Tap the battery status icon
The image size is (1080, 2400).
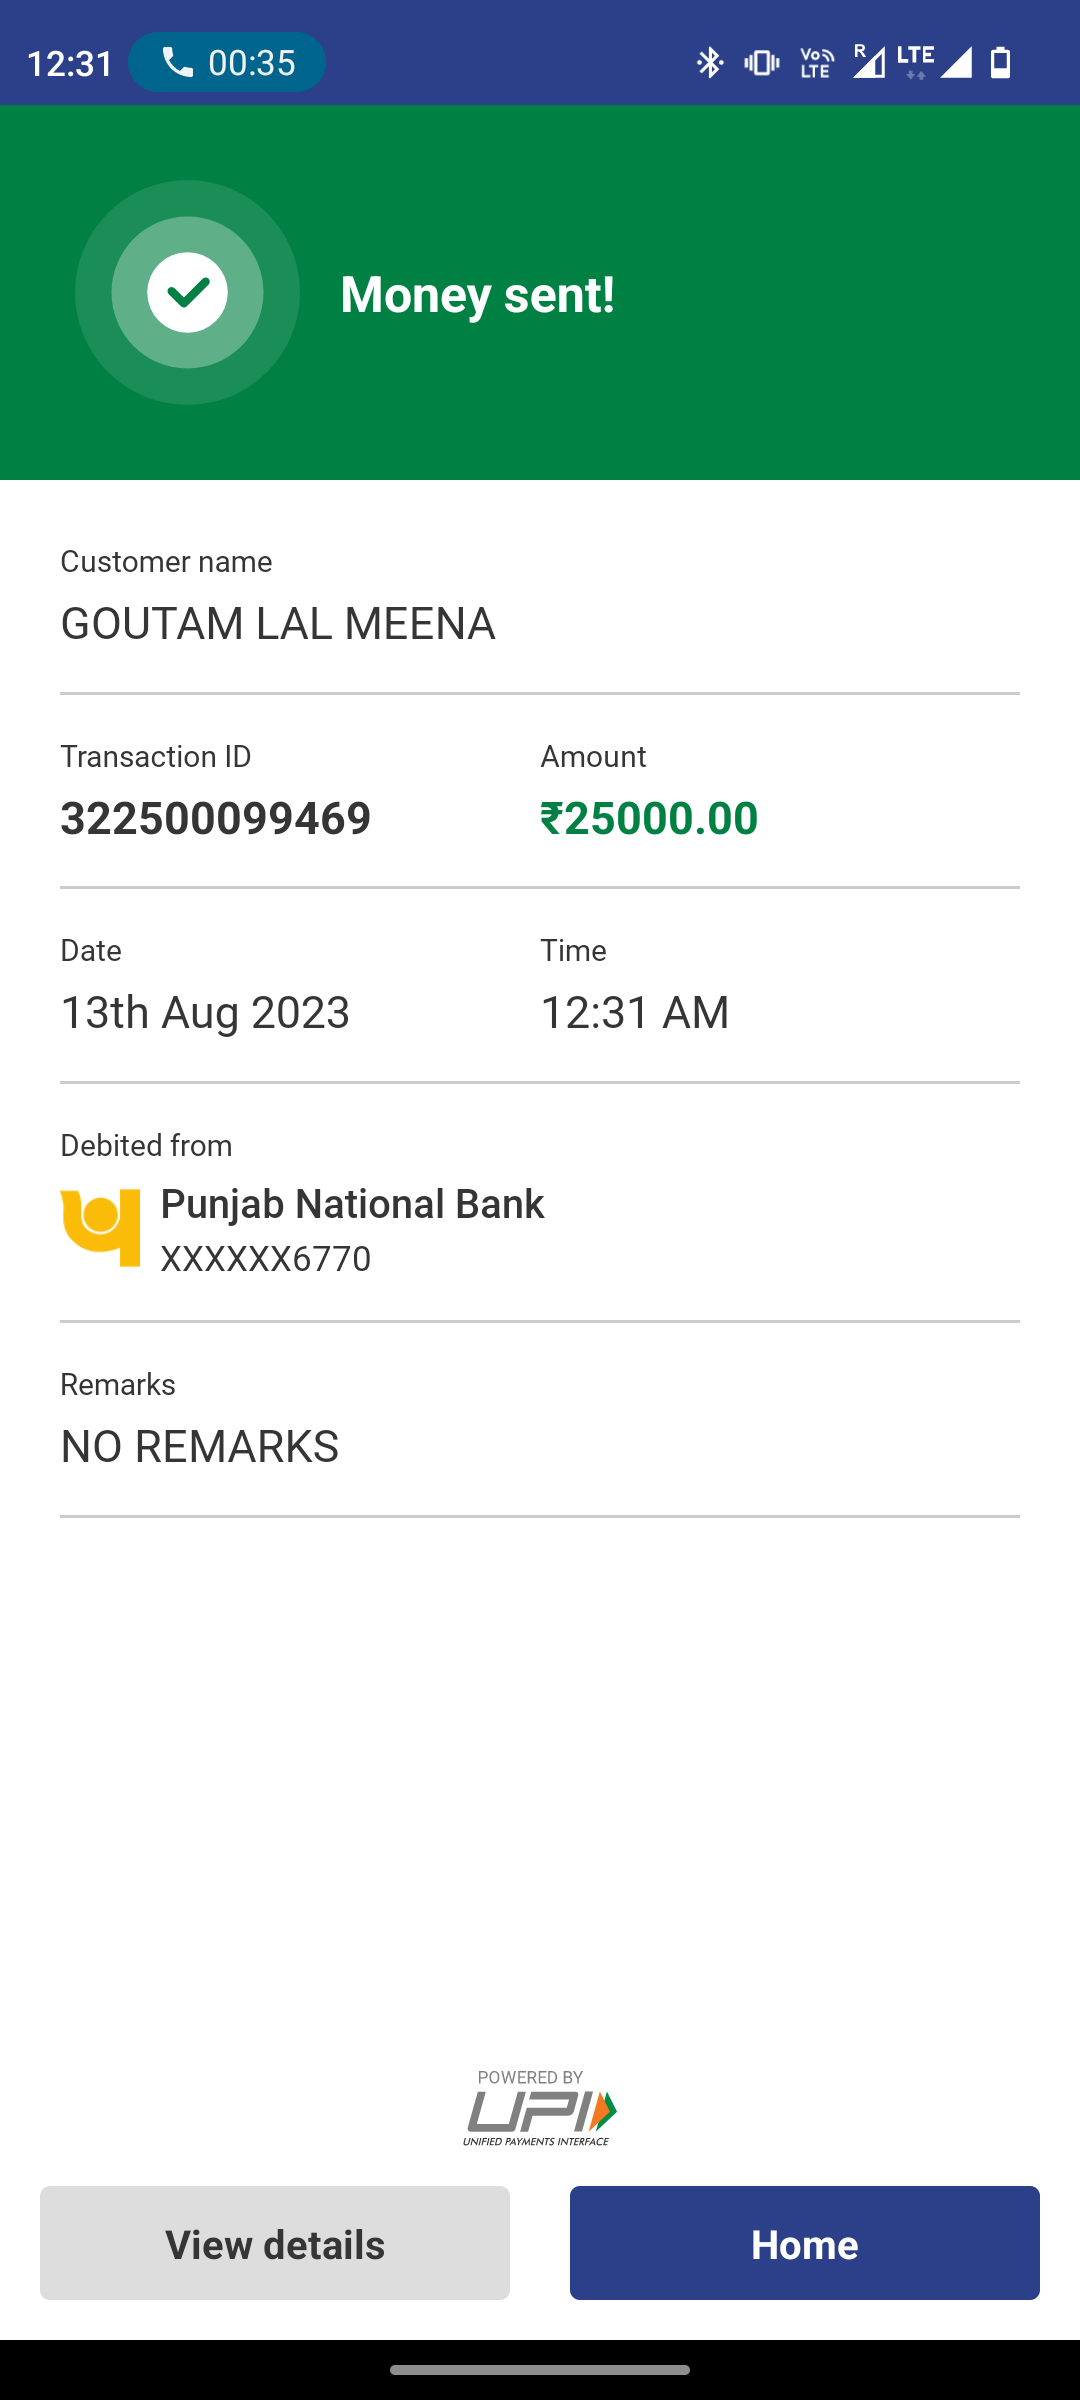pos(1000,63)
